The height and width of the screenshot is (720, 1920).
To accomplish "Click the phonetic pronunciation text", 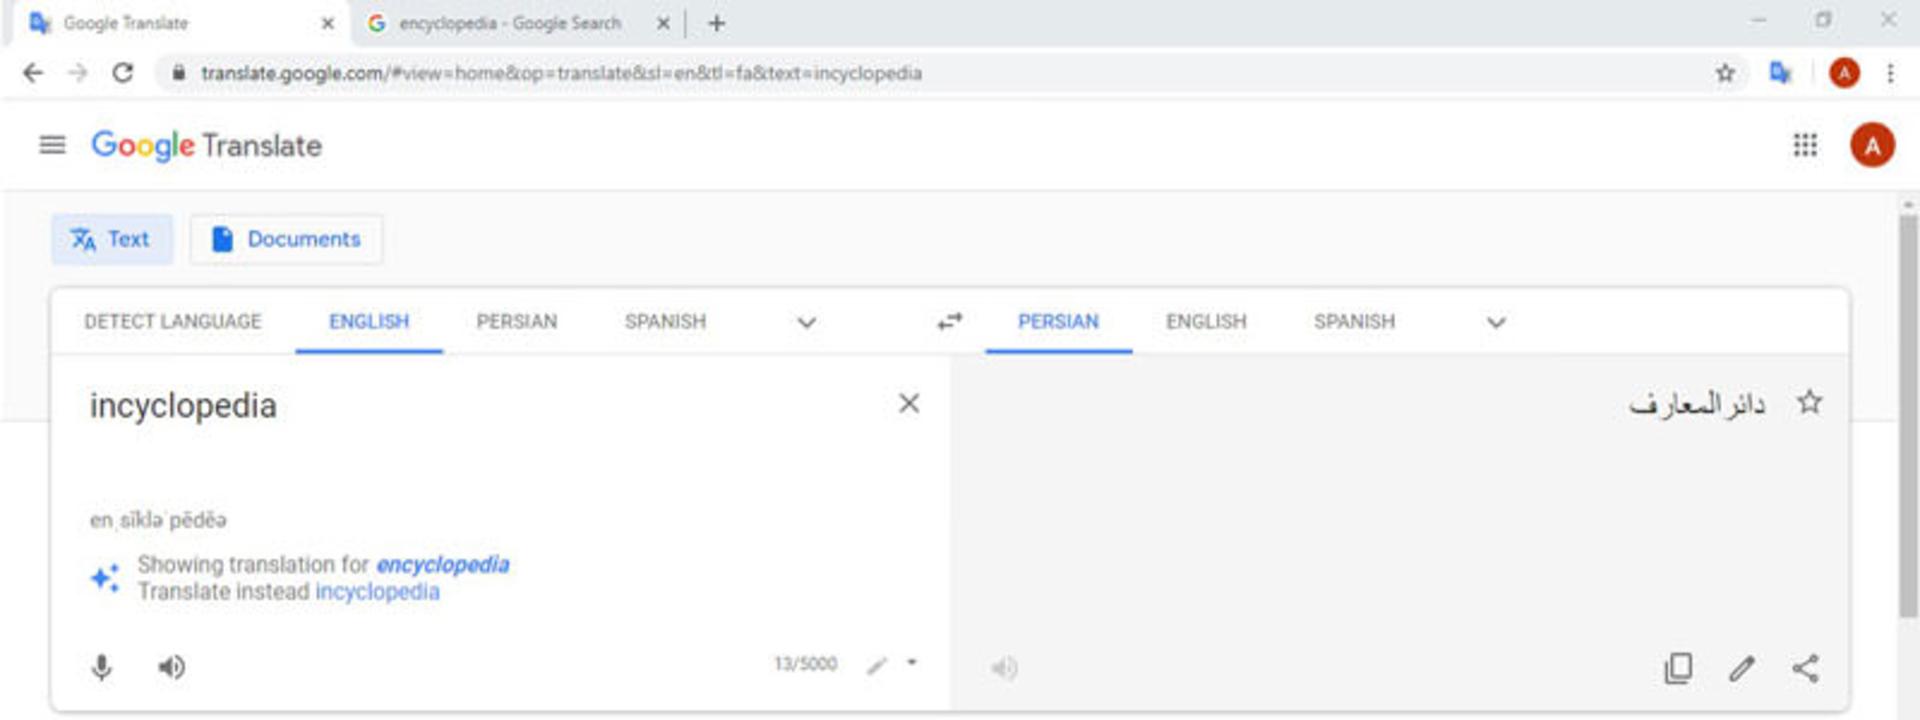I will coord(158,520).
